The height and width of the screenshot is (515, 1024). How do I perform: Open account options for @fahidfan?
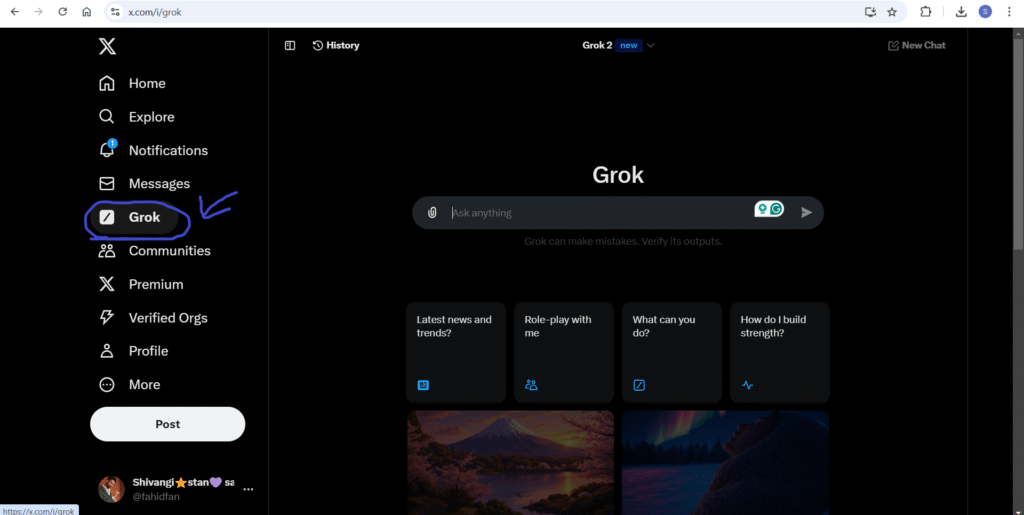click(248, 489)
